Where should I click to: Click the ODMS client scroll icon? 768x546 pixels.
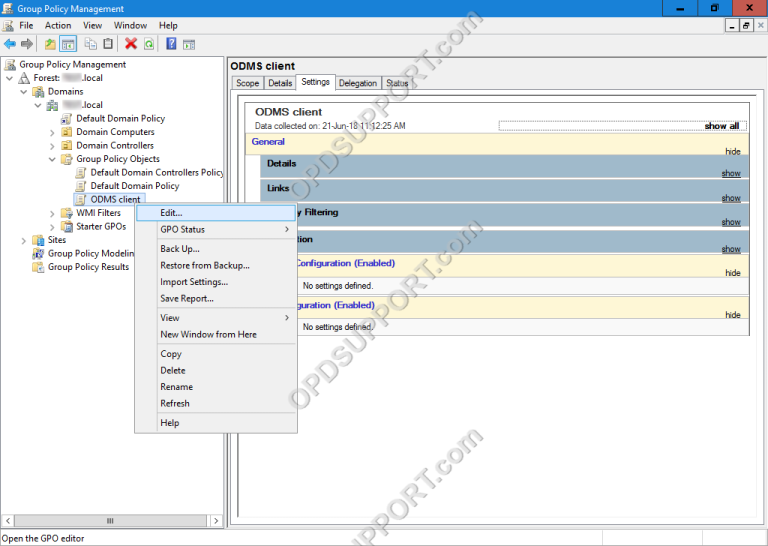[81, 199]
